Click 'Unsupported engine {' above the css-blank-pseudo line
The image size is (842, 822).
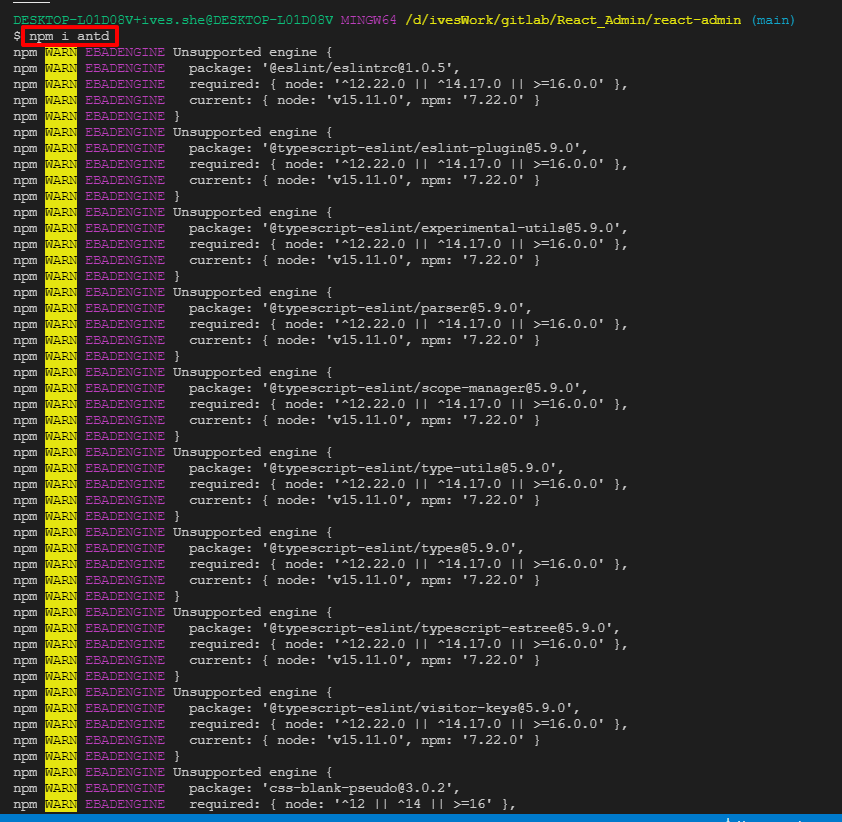[252, 772]
